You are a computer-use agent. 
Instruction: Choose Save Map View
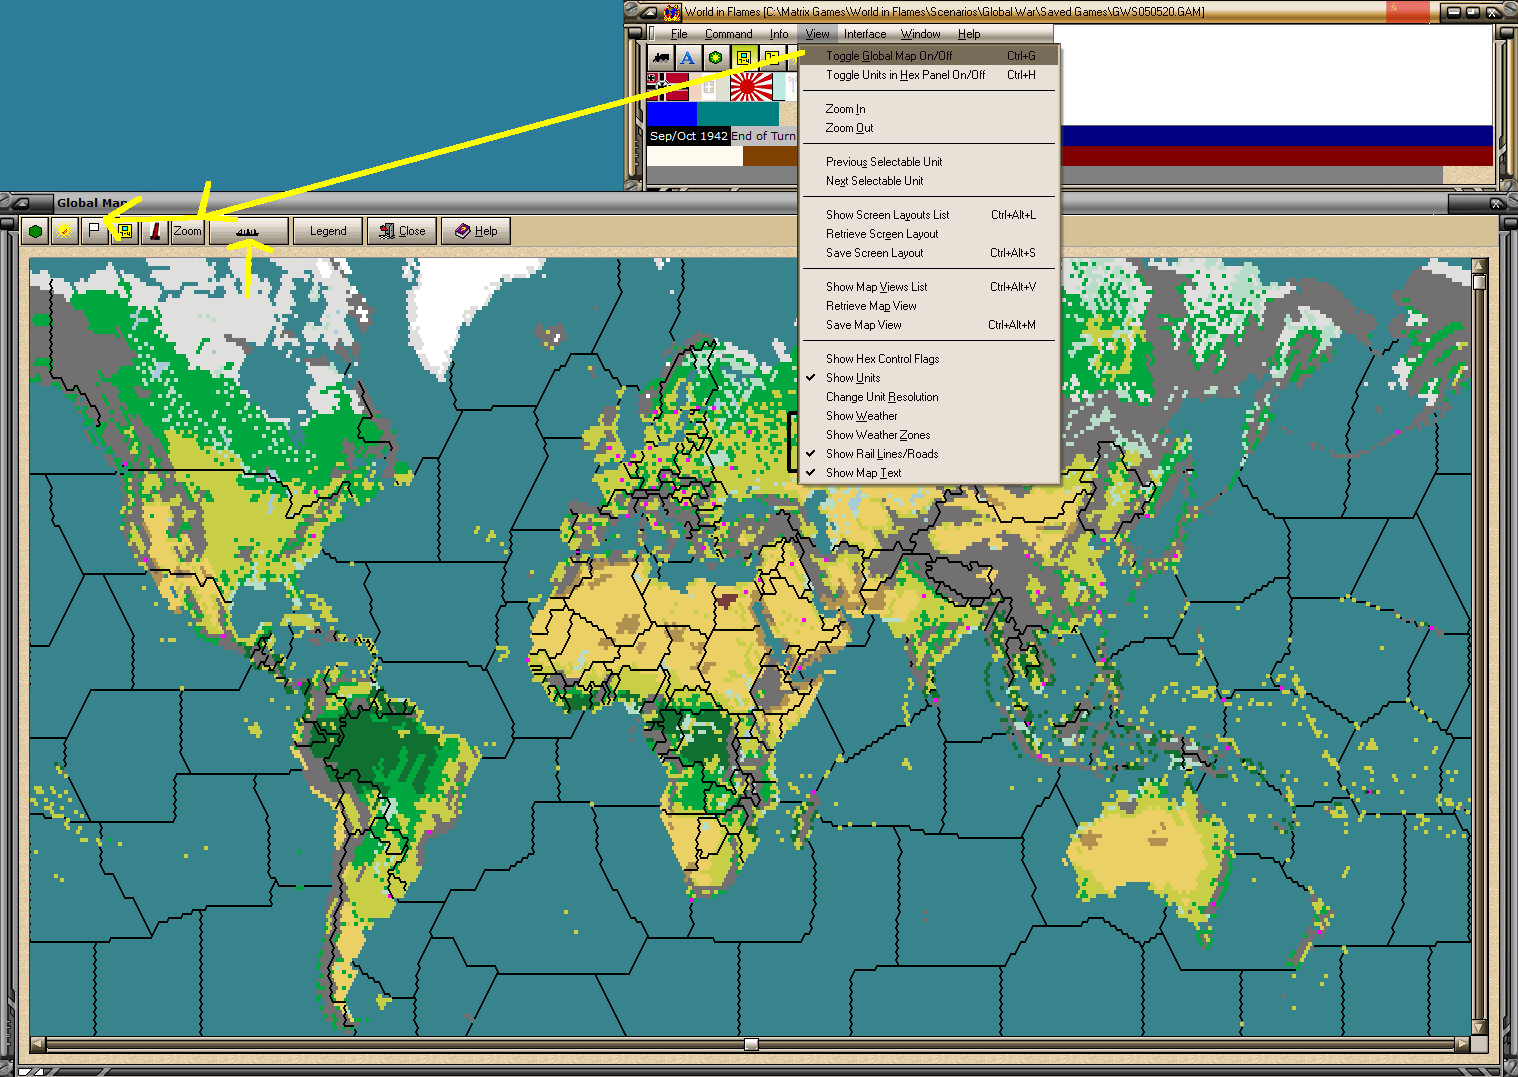tap(930, 325)
